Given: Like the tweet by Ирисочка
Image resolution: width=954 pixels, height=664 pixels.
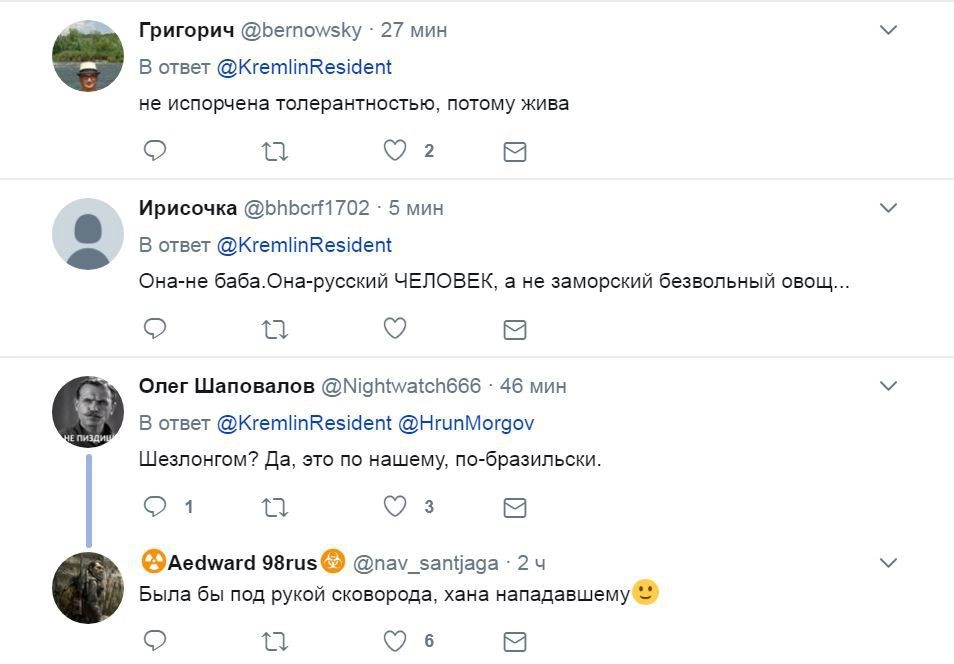Looking at the screenshot, I should (395, 328).
